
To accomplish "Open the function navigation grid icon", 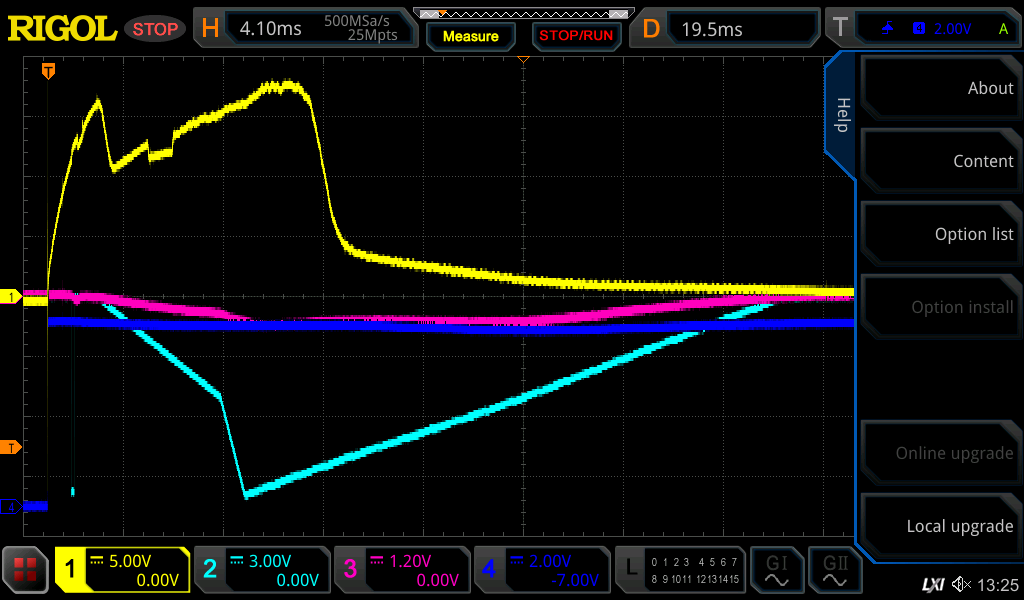I will [25, 570].
